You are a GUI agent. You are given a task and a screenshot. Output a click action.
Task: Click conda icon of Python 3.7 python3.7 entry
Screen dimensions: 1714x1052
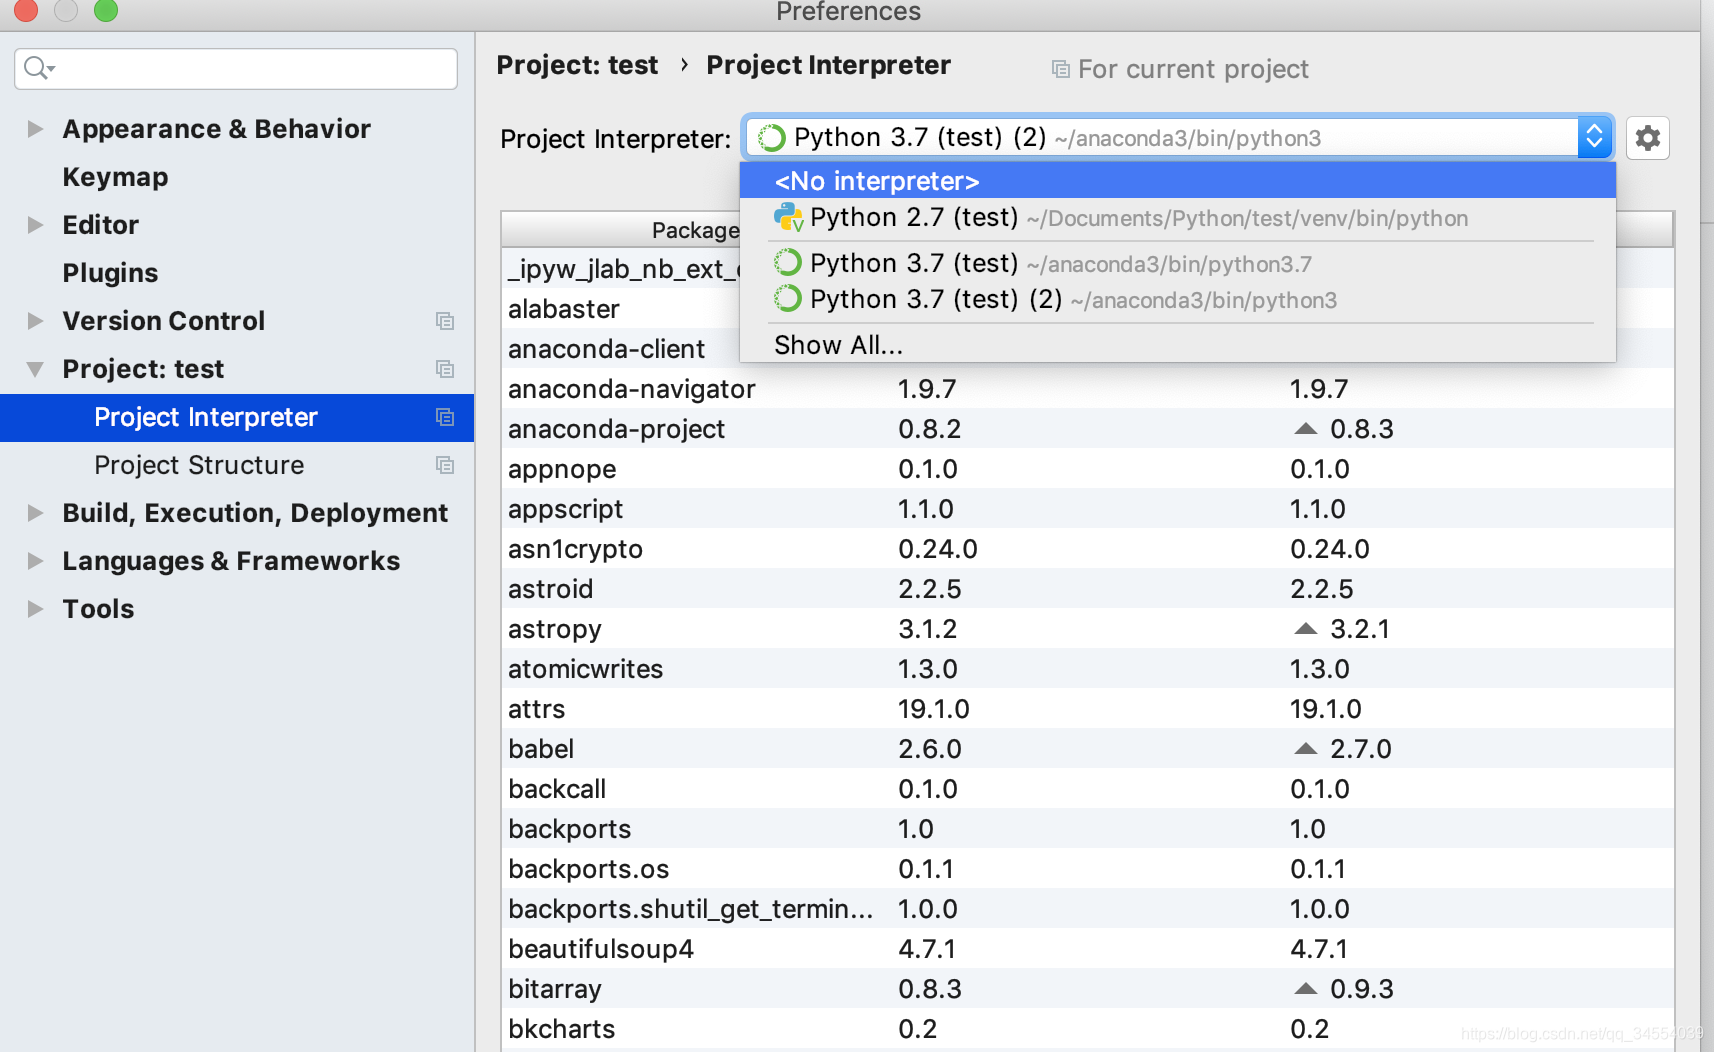pos(788,263)
